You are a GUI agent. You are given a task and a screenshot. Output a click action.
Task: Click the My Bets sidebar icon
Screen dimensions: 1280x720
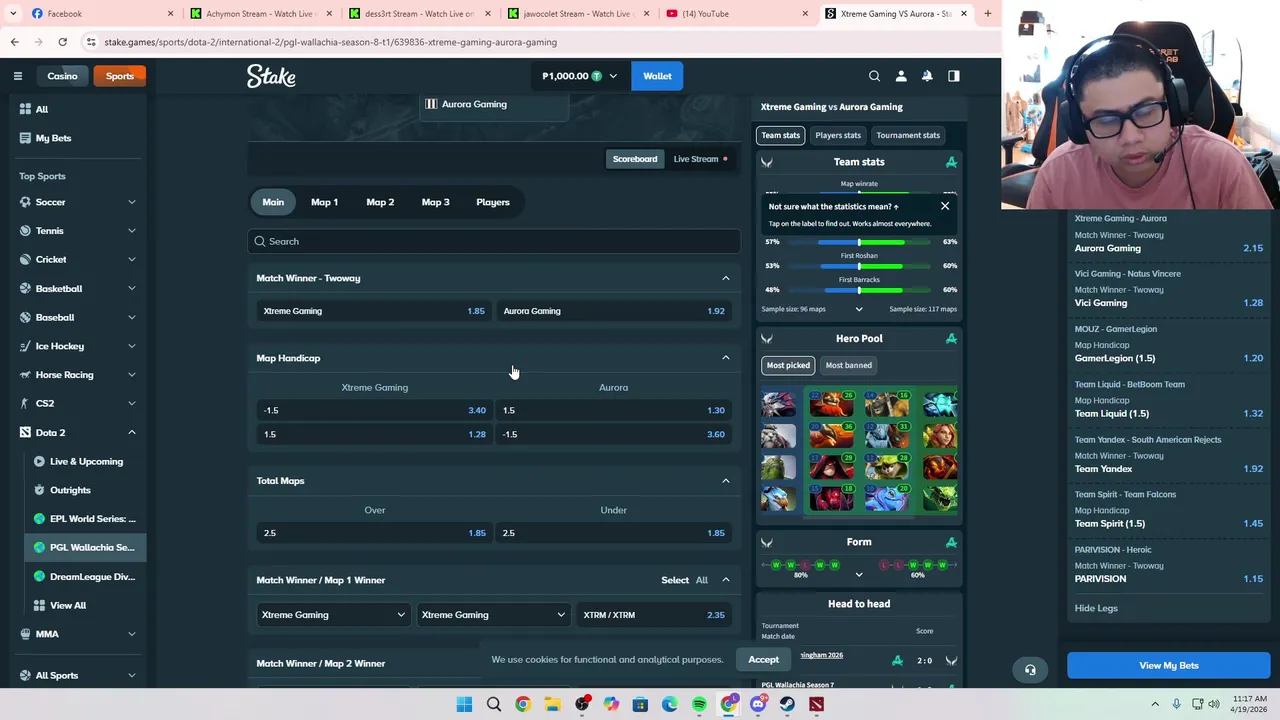pos(26,138)
